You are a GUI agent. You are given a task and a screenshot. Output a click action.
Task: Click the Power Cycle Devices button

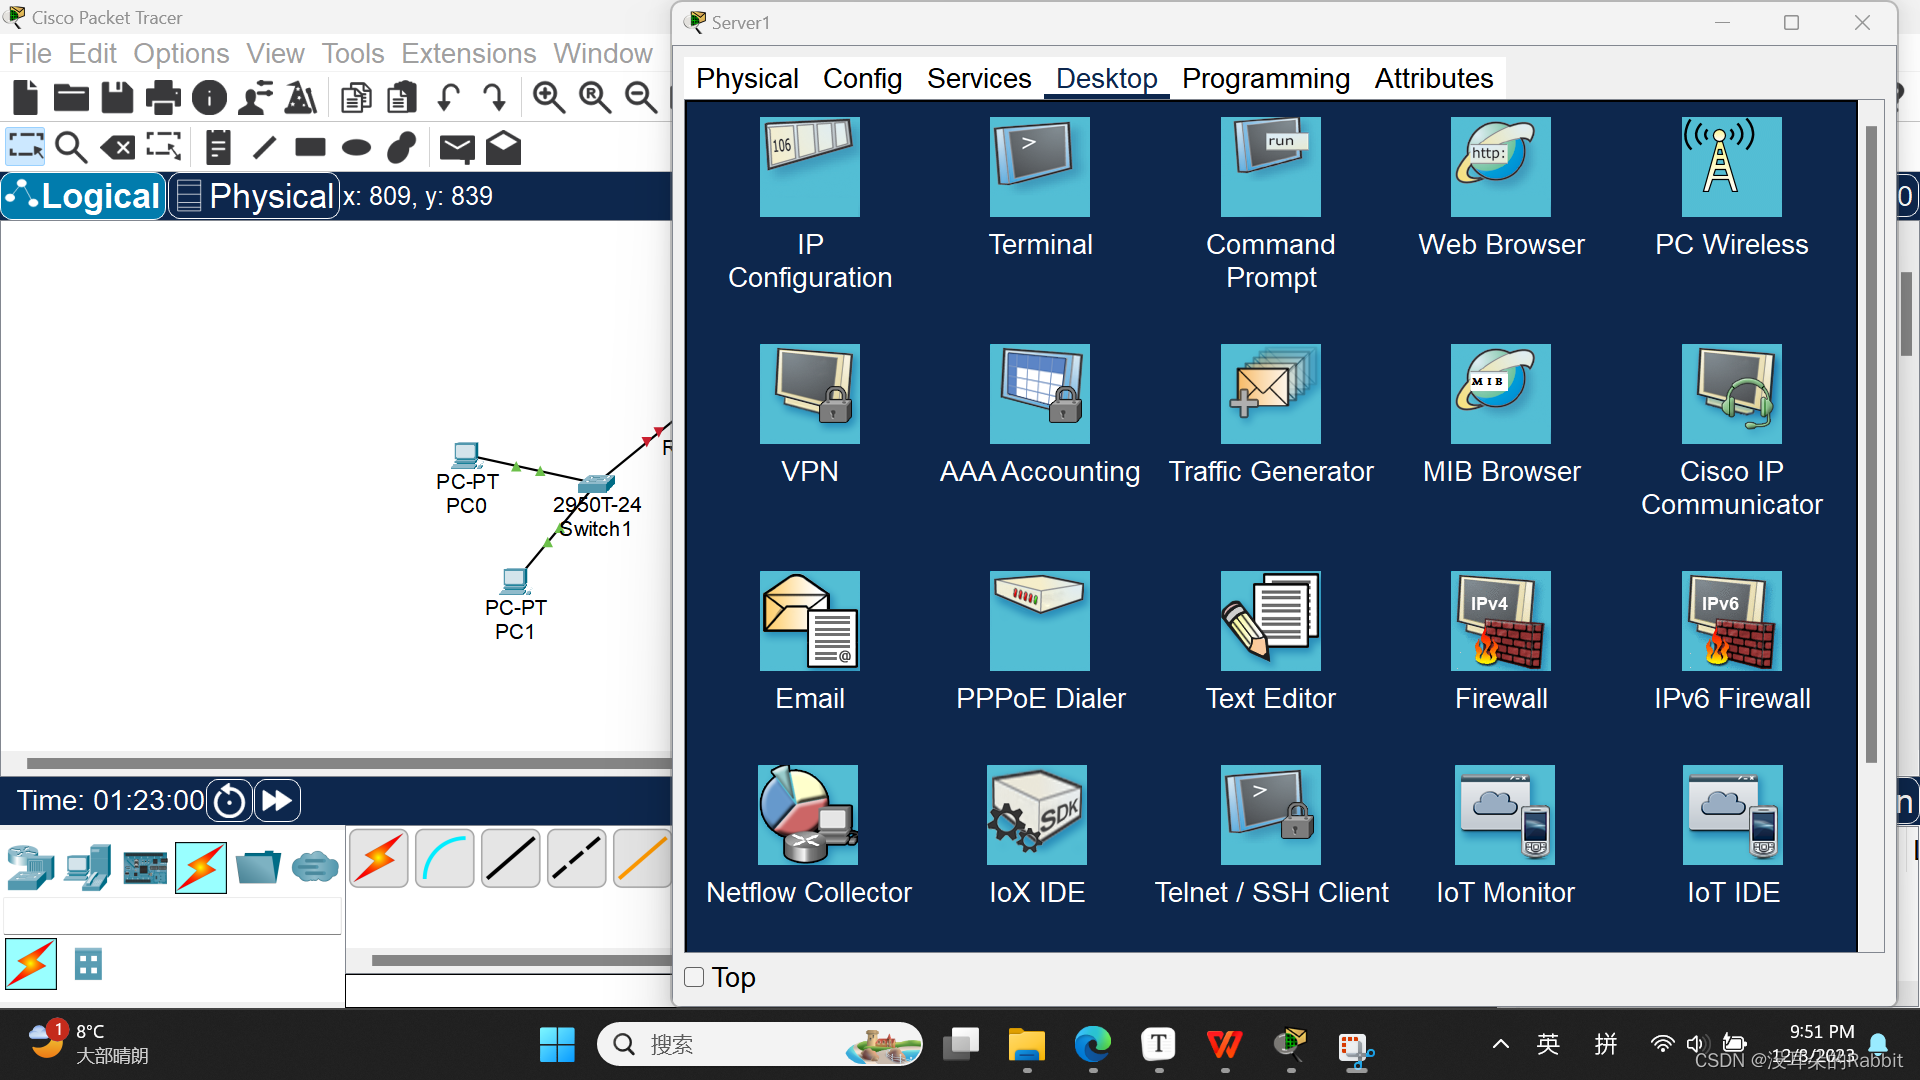229,801
